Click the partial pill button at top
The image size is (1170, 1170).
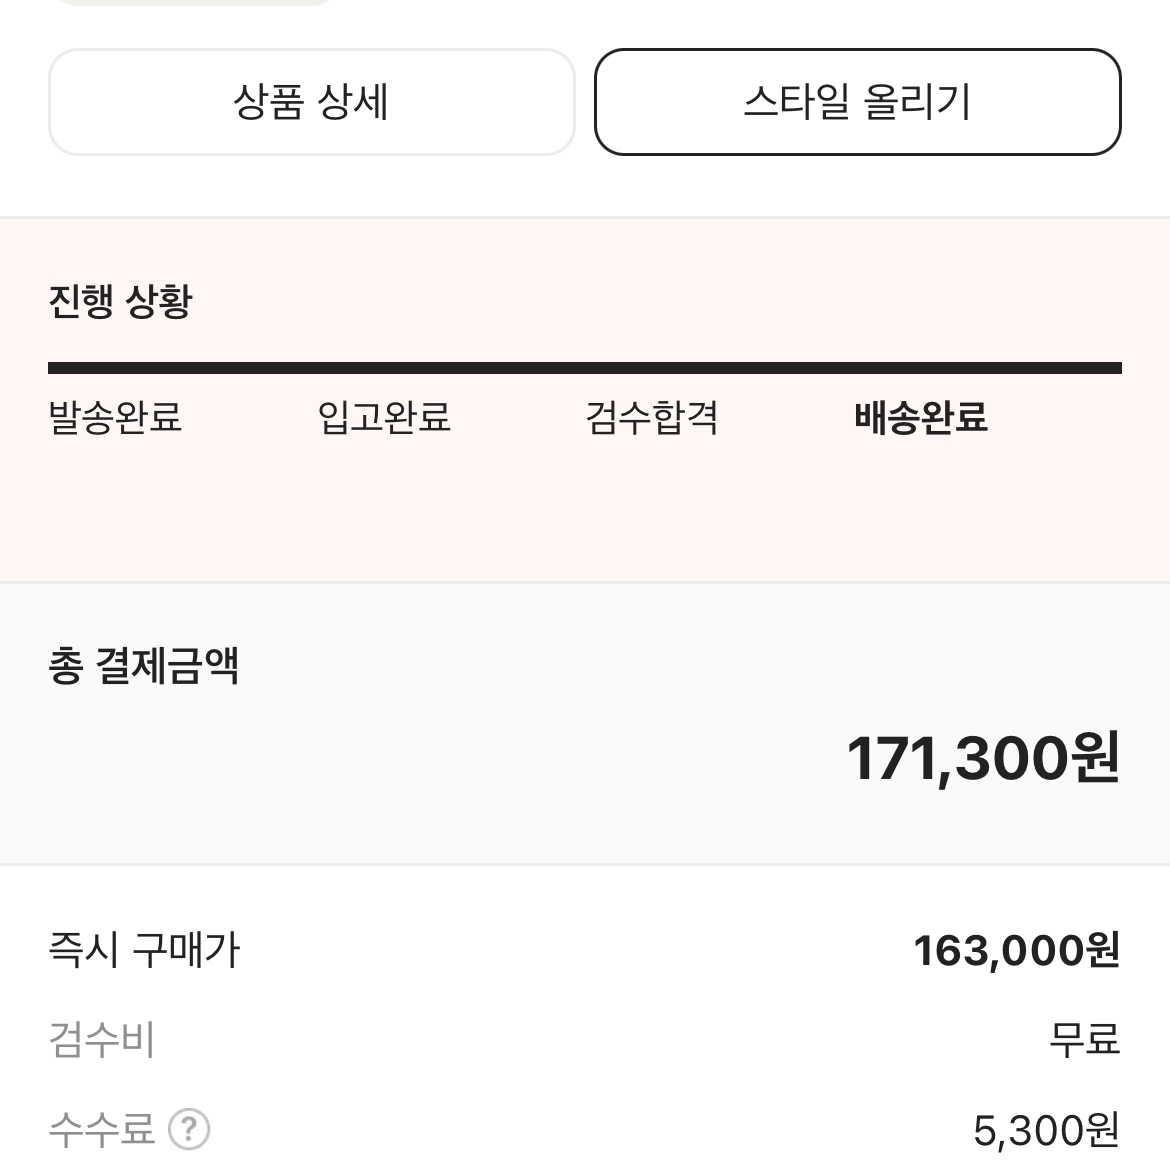pos(195,2)
